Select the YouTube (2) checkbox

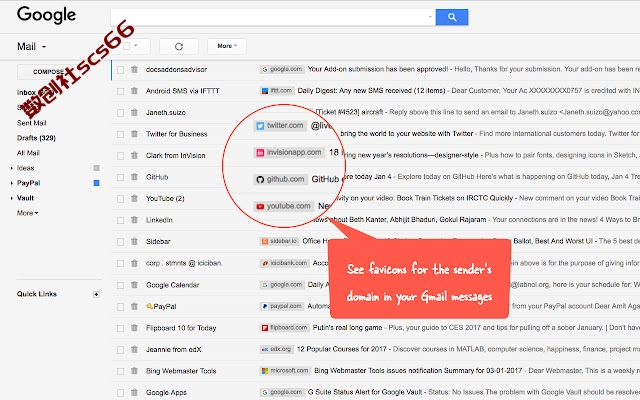[120, 199]
